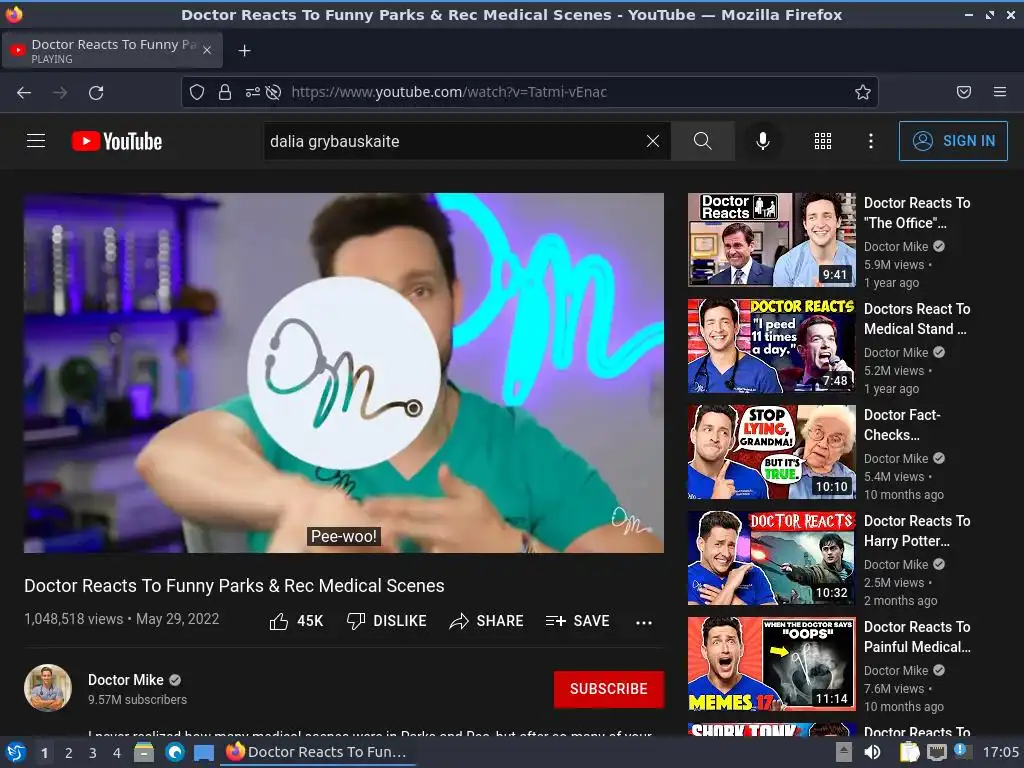
Task: Open more actions ellipsis under video
Action: [x=644, y=622]
